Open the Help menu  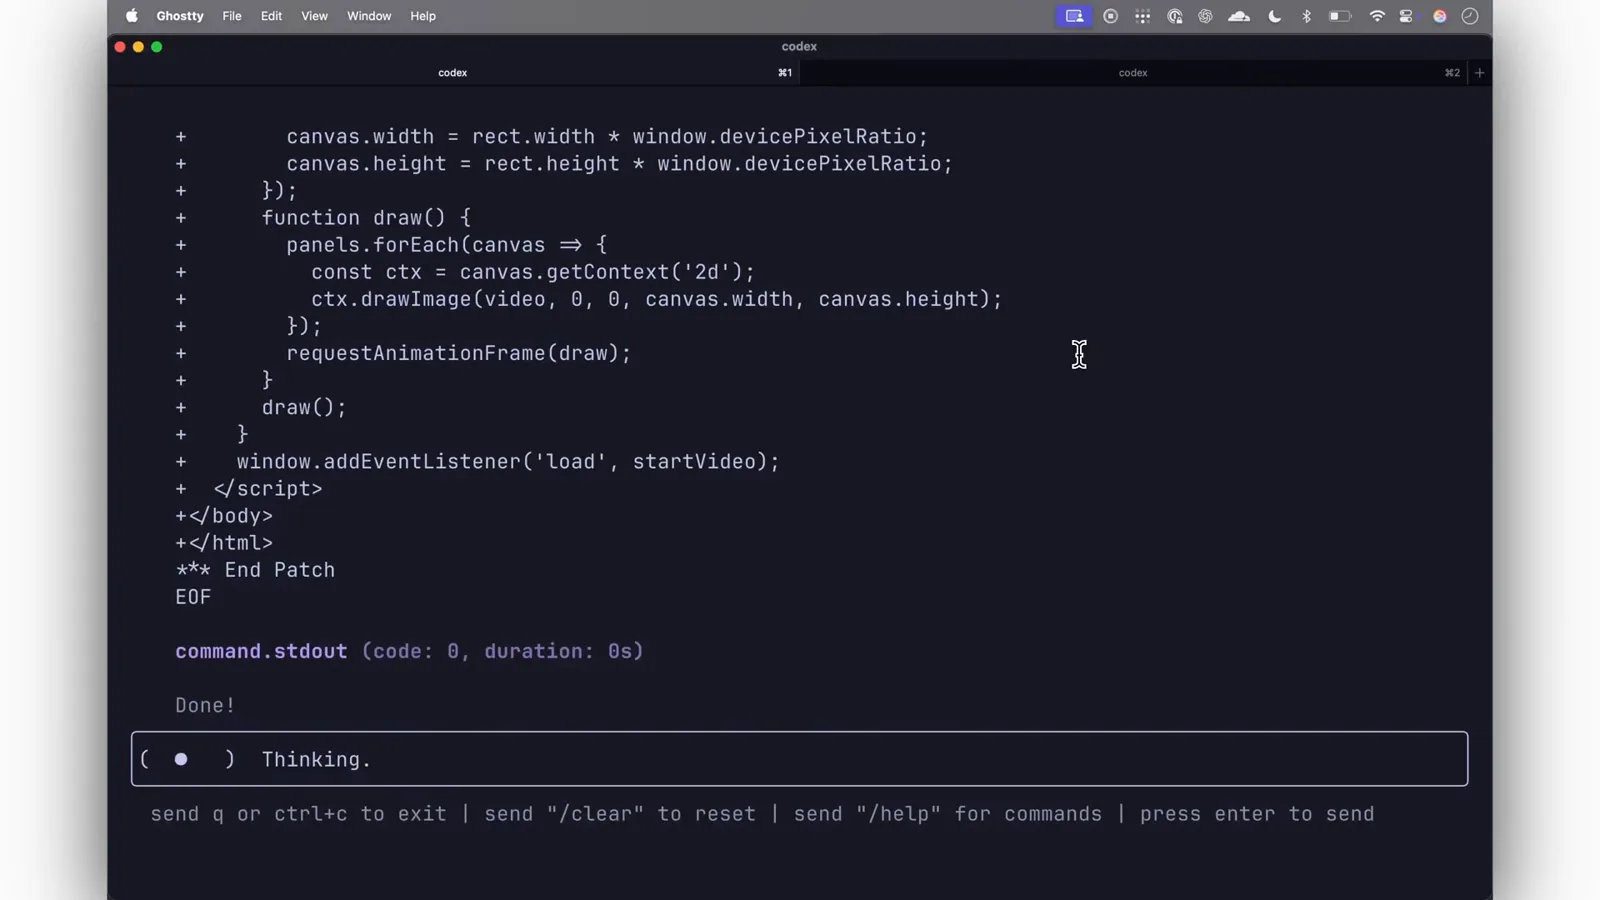coord(423,16)
